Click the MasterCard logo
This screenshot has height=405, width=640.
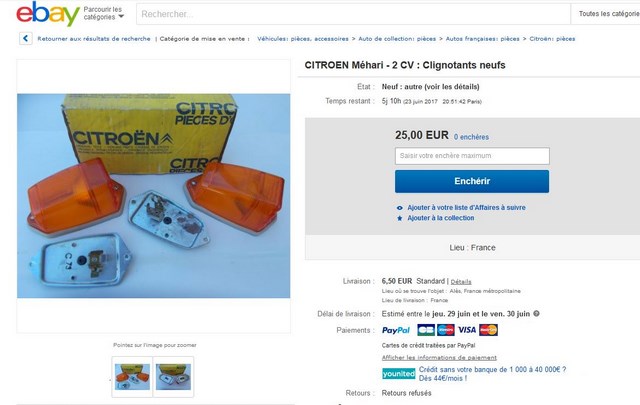[488, 330]
